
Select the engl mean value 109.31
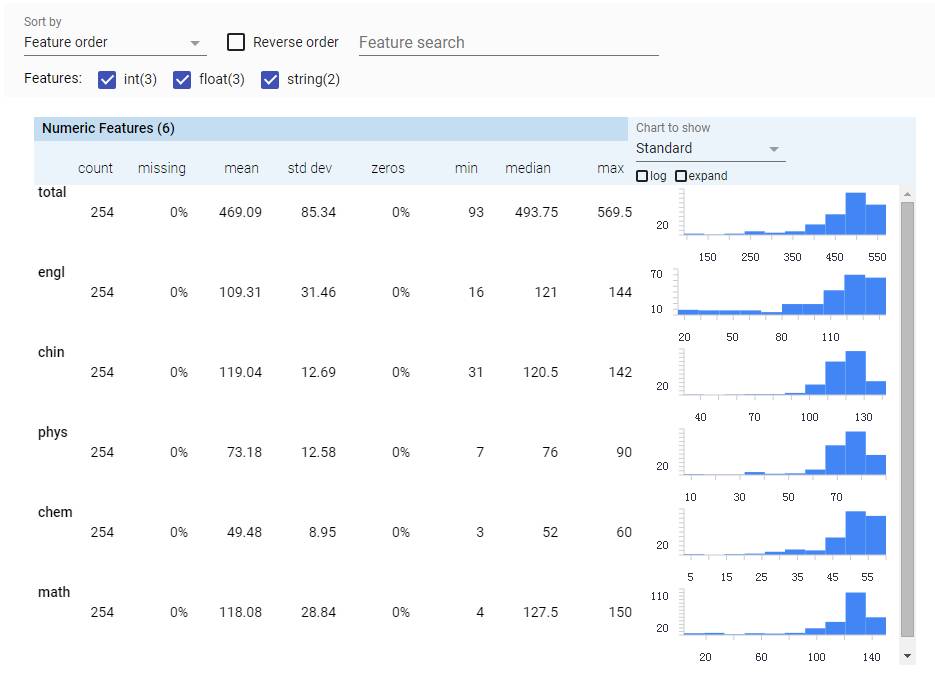tap(240, 292)
